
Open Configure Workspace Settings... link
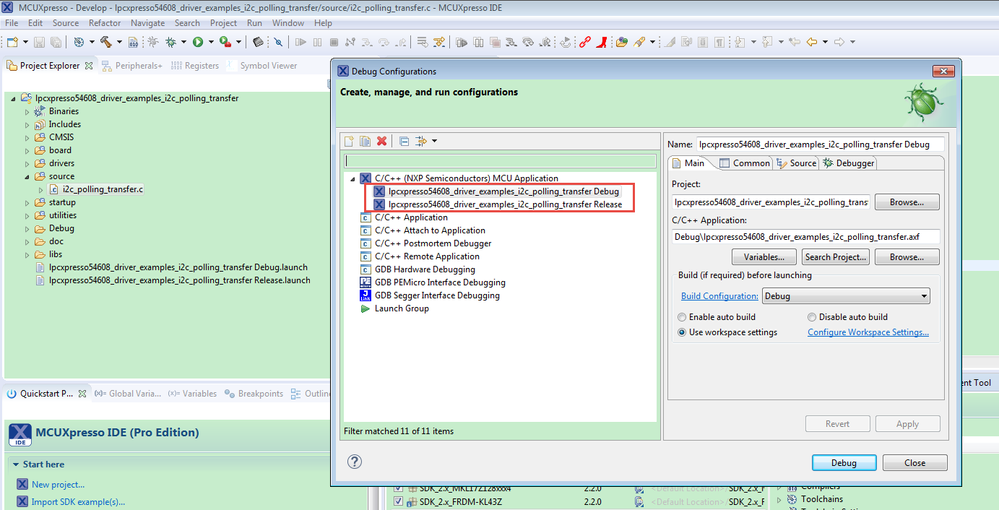pyautogui.click(x=868, y=332)
